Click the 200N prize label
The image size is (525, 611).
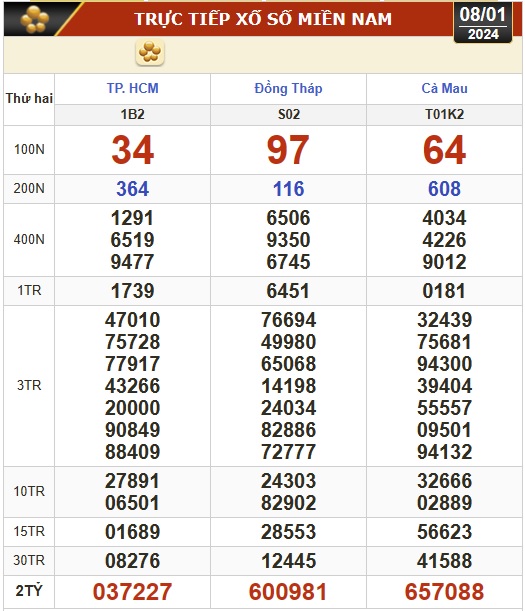pyautogui.click(x=29, y=189)
